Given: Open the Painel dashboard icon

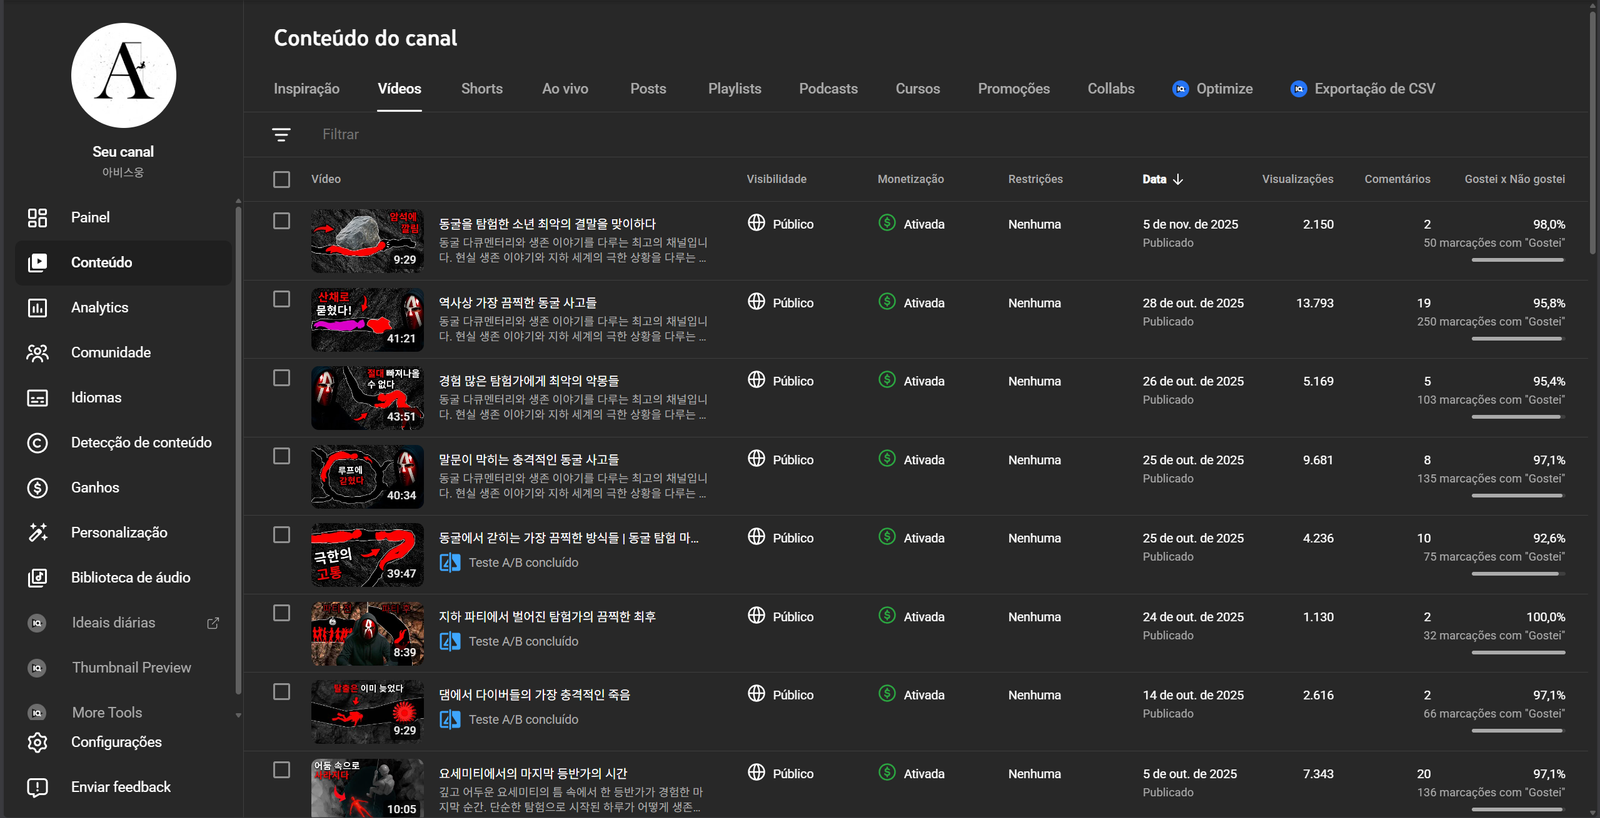Looking at the screenshot, I should coord(37,218).
